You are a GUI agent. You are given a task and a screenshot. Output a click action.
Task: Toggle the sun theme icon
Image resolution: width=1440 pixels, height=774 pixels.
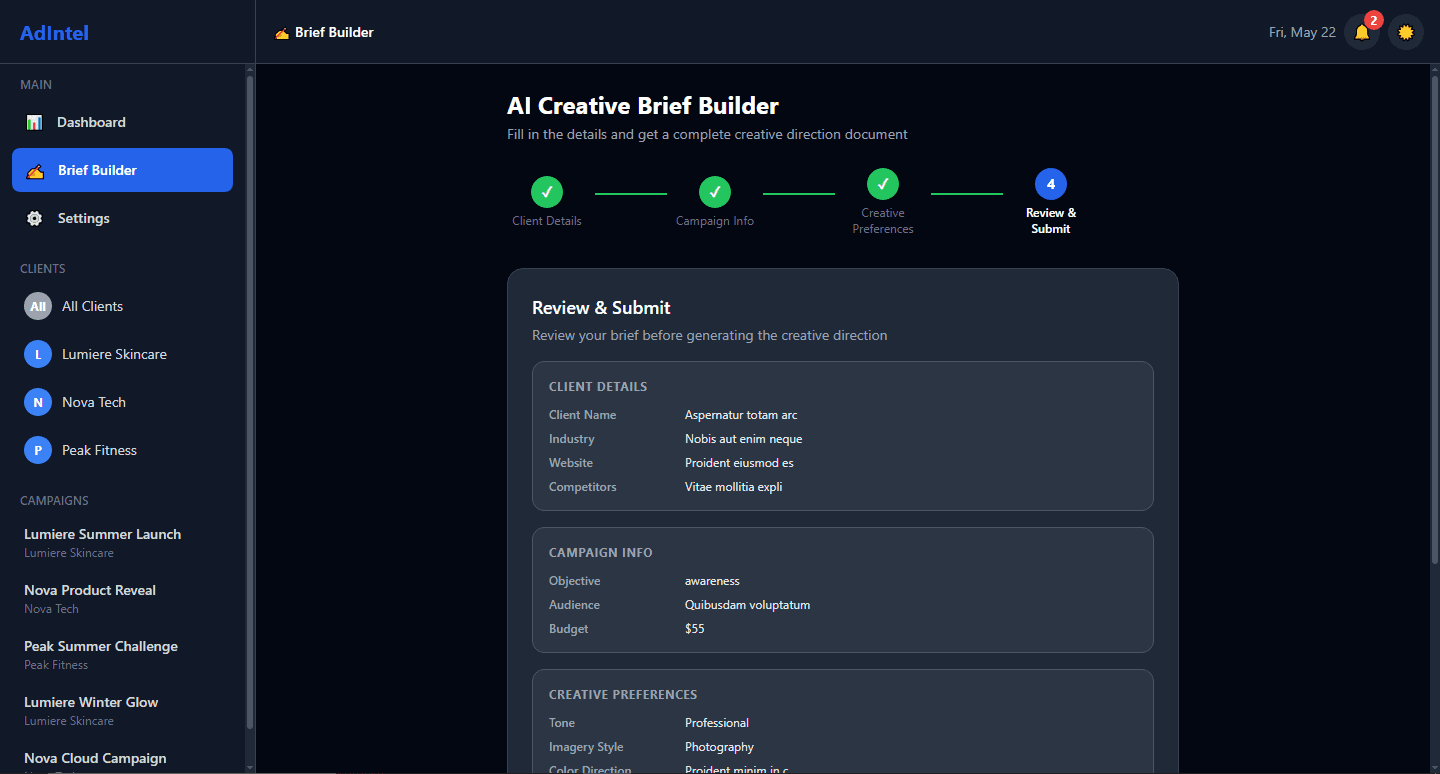pos(1406,32)
